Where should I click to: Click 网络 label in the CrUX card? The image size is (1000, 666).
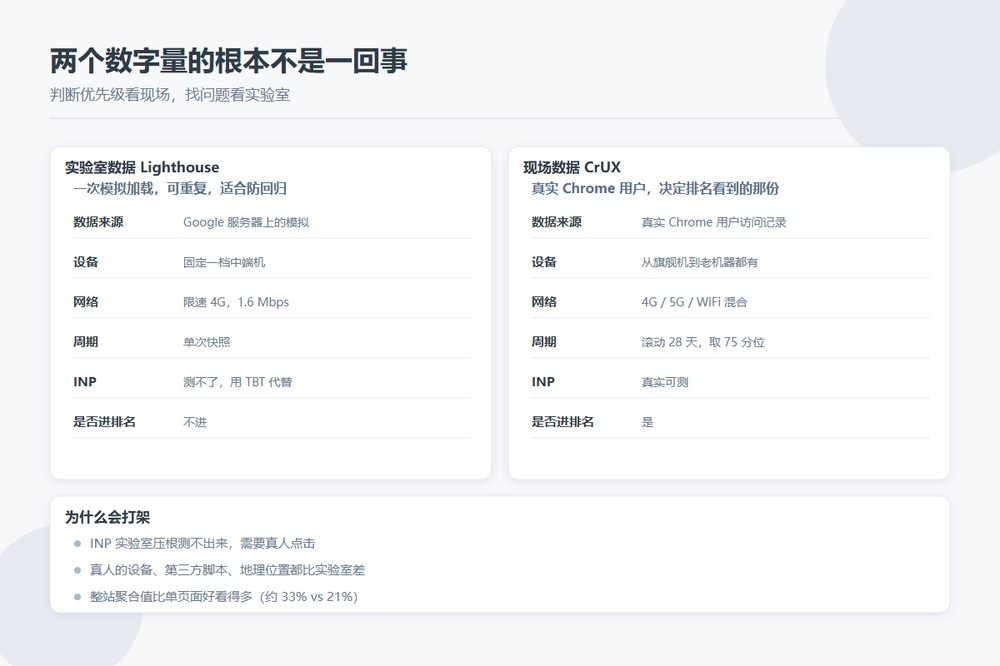point(544,302)
